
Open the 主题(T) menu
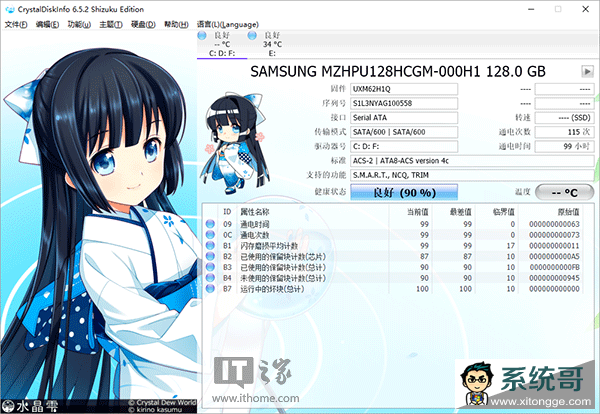pos(111,24)
